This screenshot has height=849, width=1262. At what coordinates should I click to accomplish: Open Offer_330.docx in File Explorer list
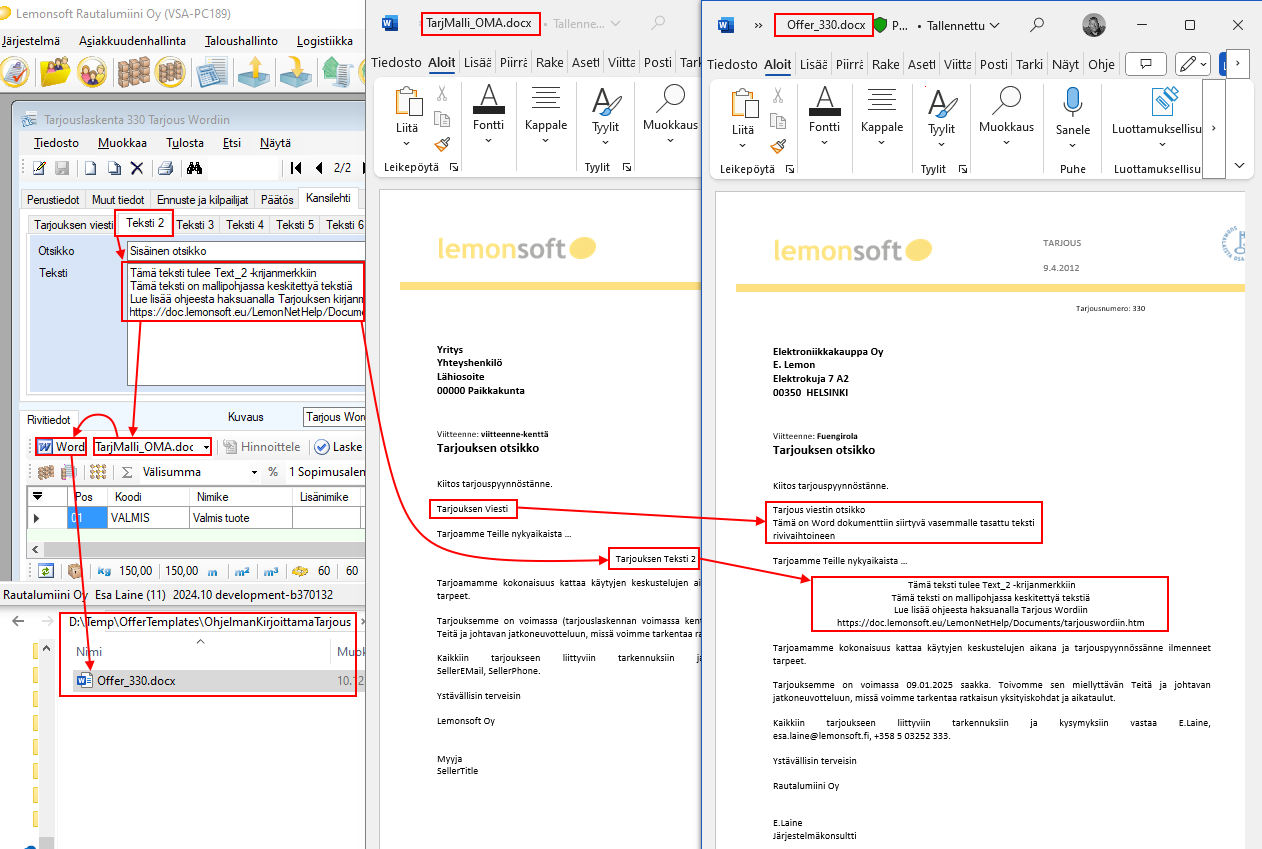point(136,680)
